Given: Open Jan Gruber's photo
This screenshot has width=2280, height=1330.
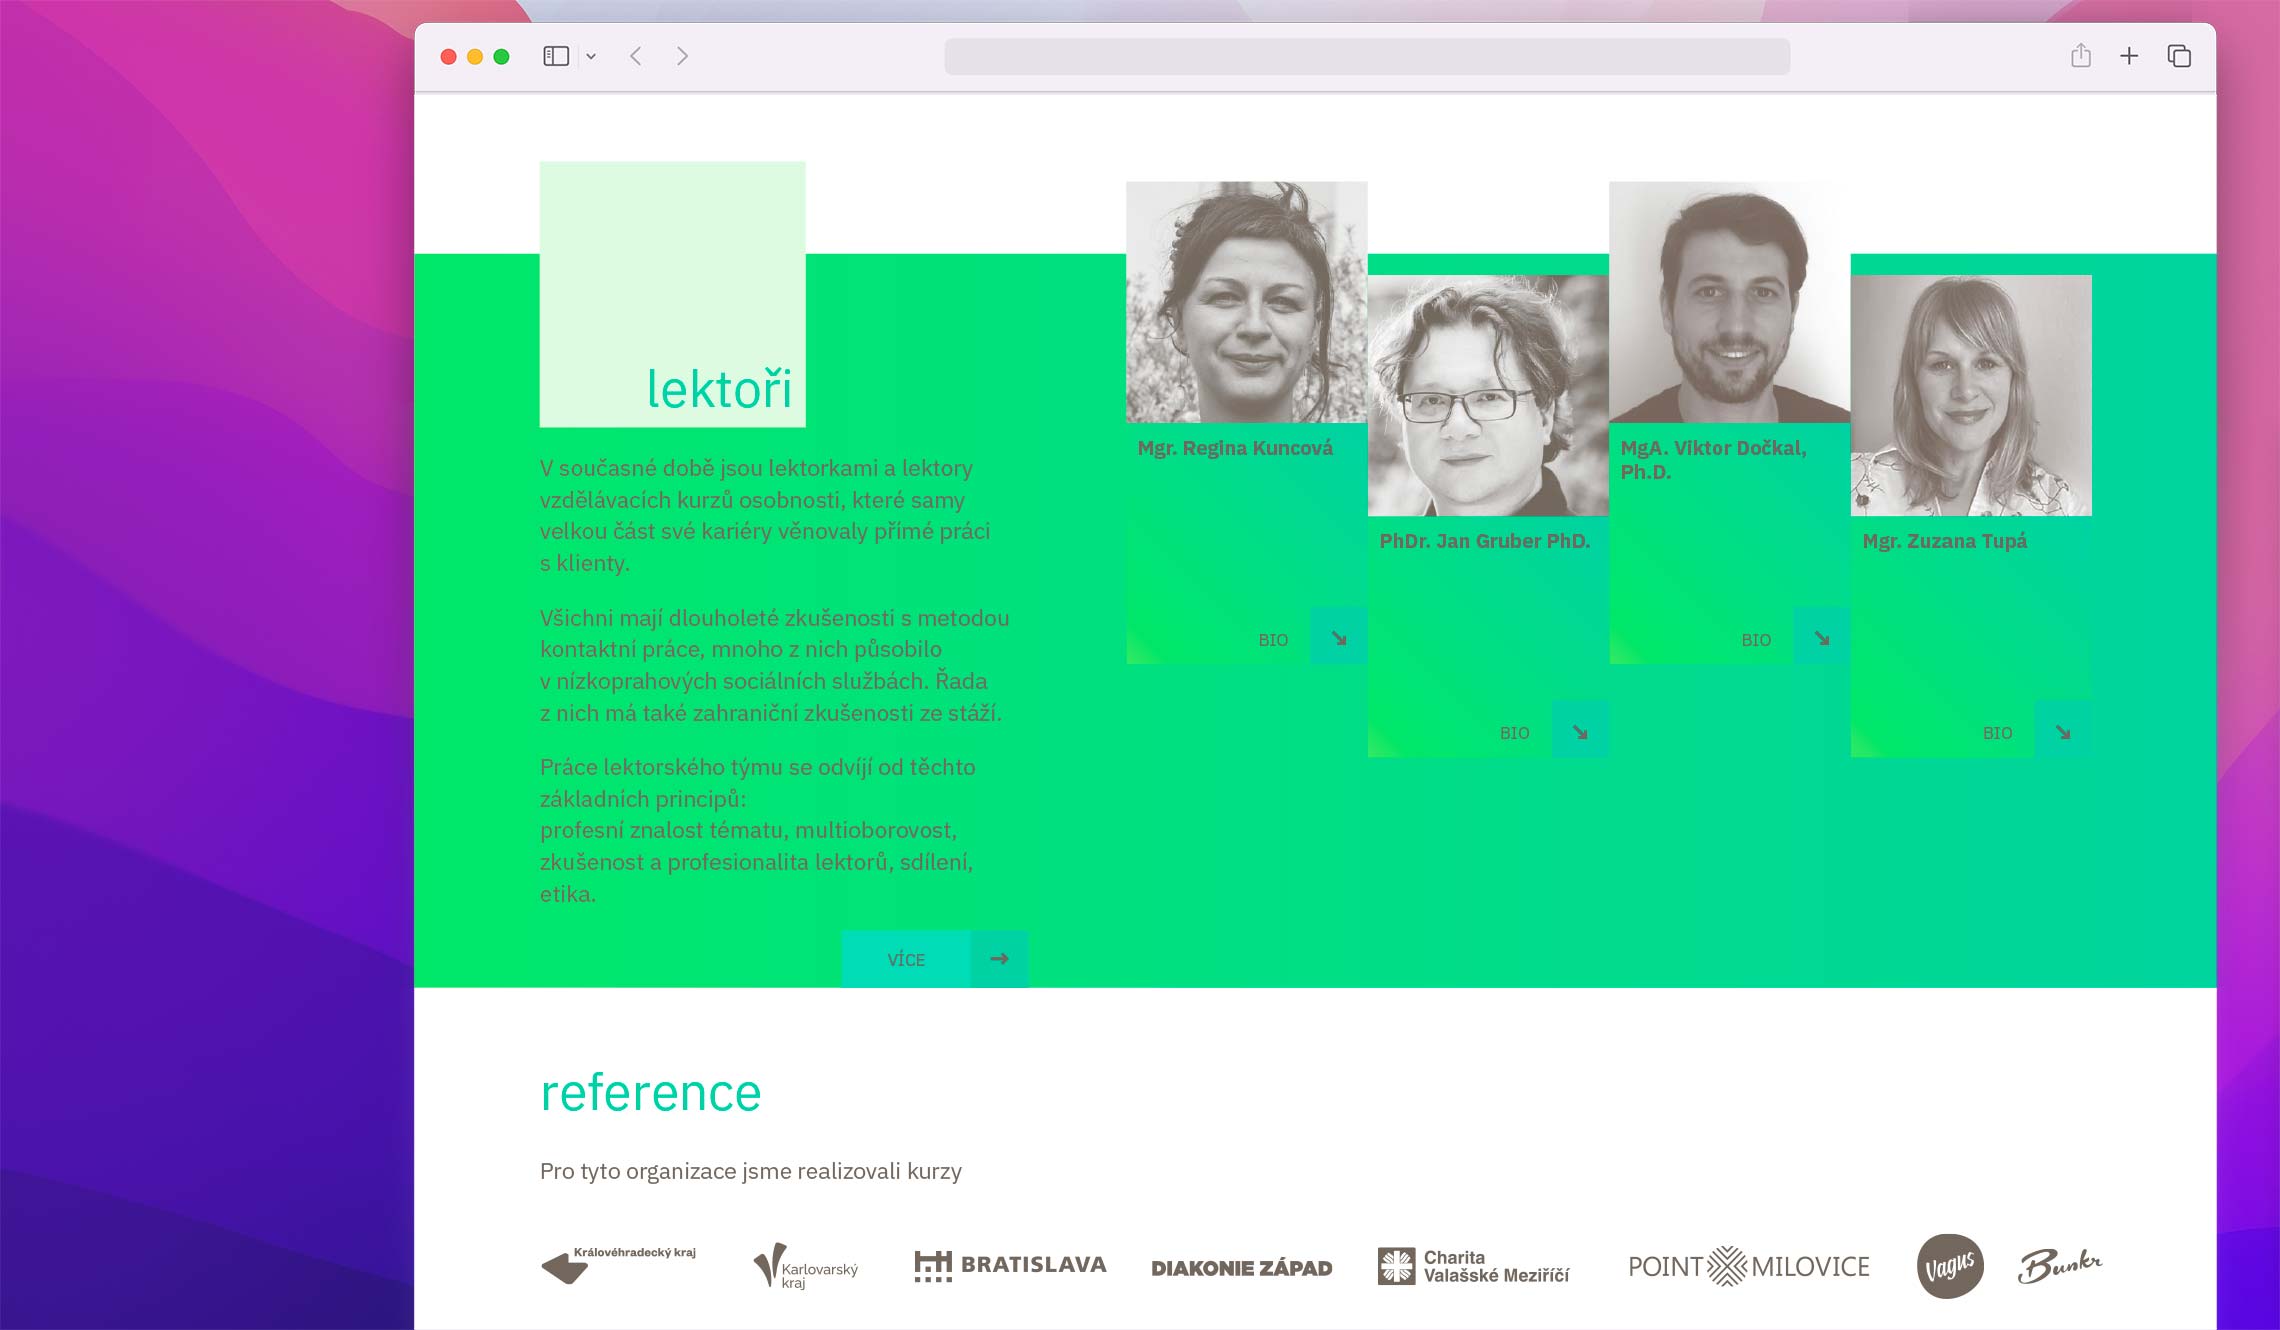Looking at the screenshot, I should click(1488, 395).
